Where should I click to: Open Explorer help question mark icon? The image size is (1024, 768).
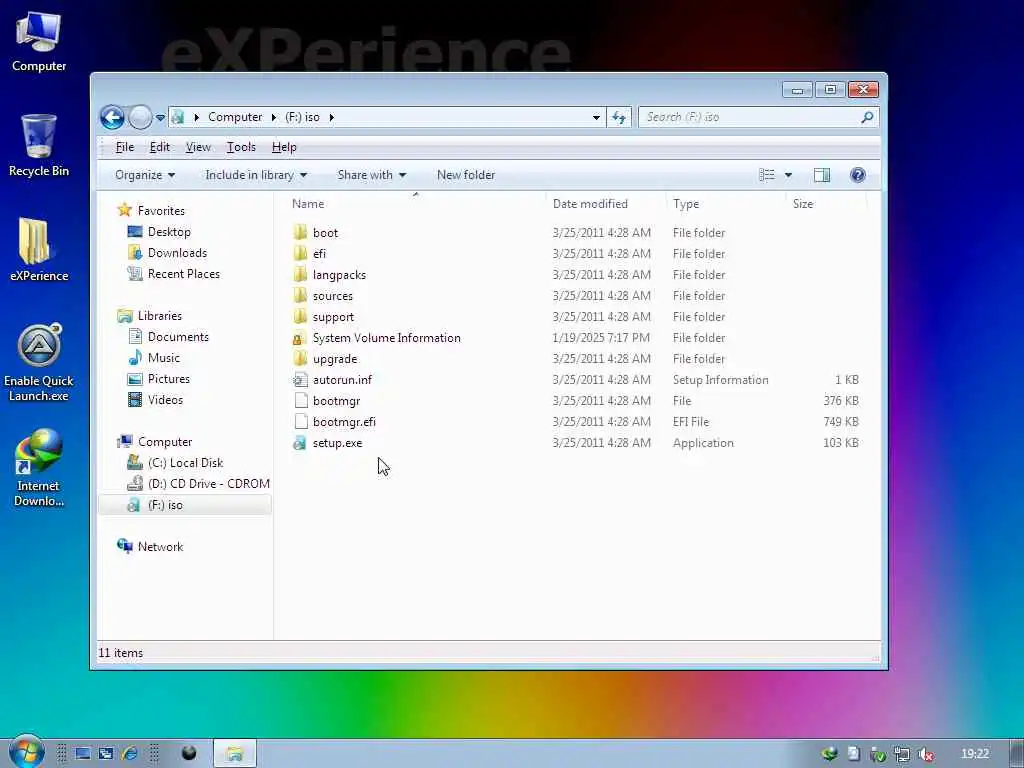[x=857, y=175]
